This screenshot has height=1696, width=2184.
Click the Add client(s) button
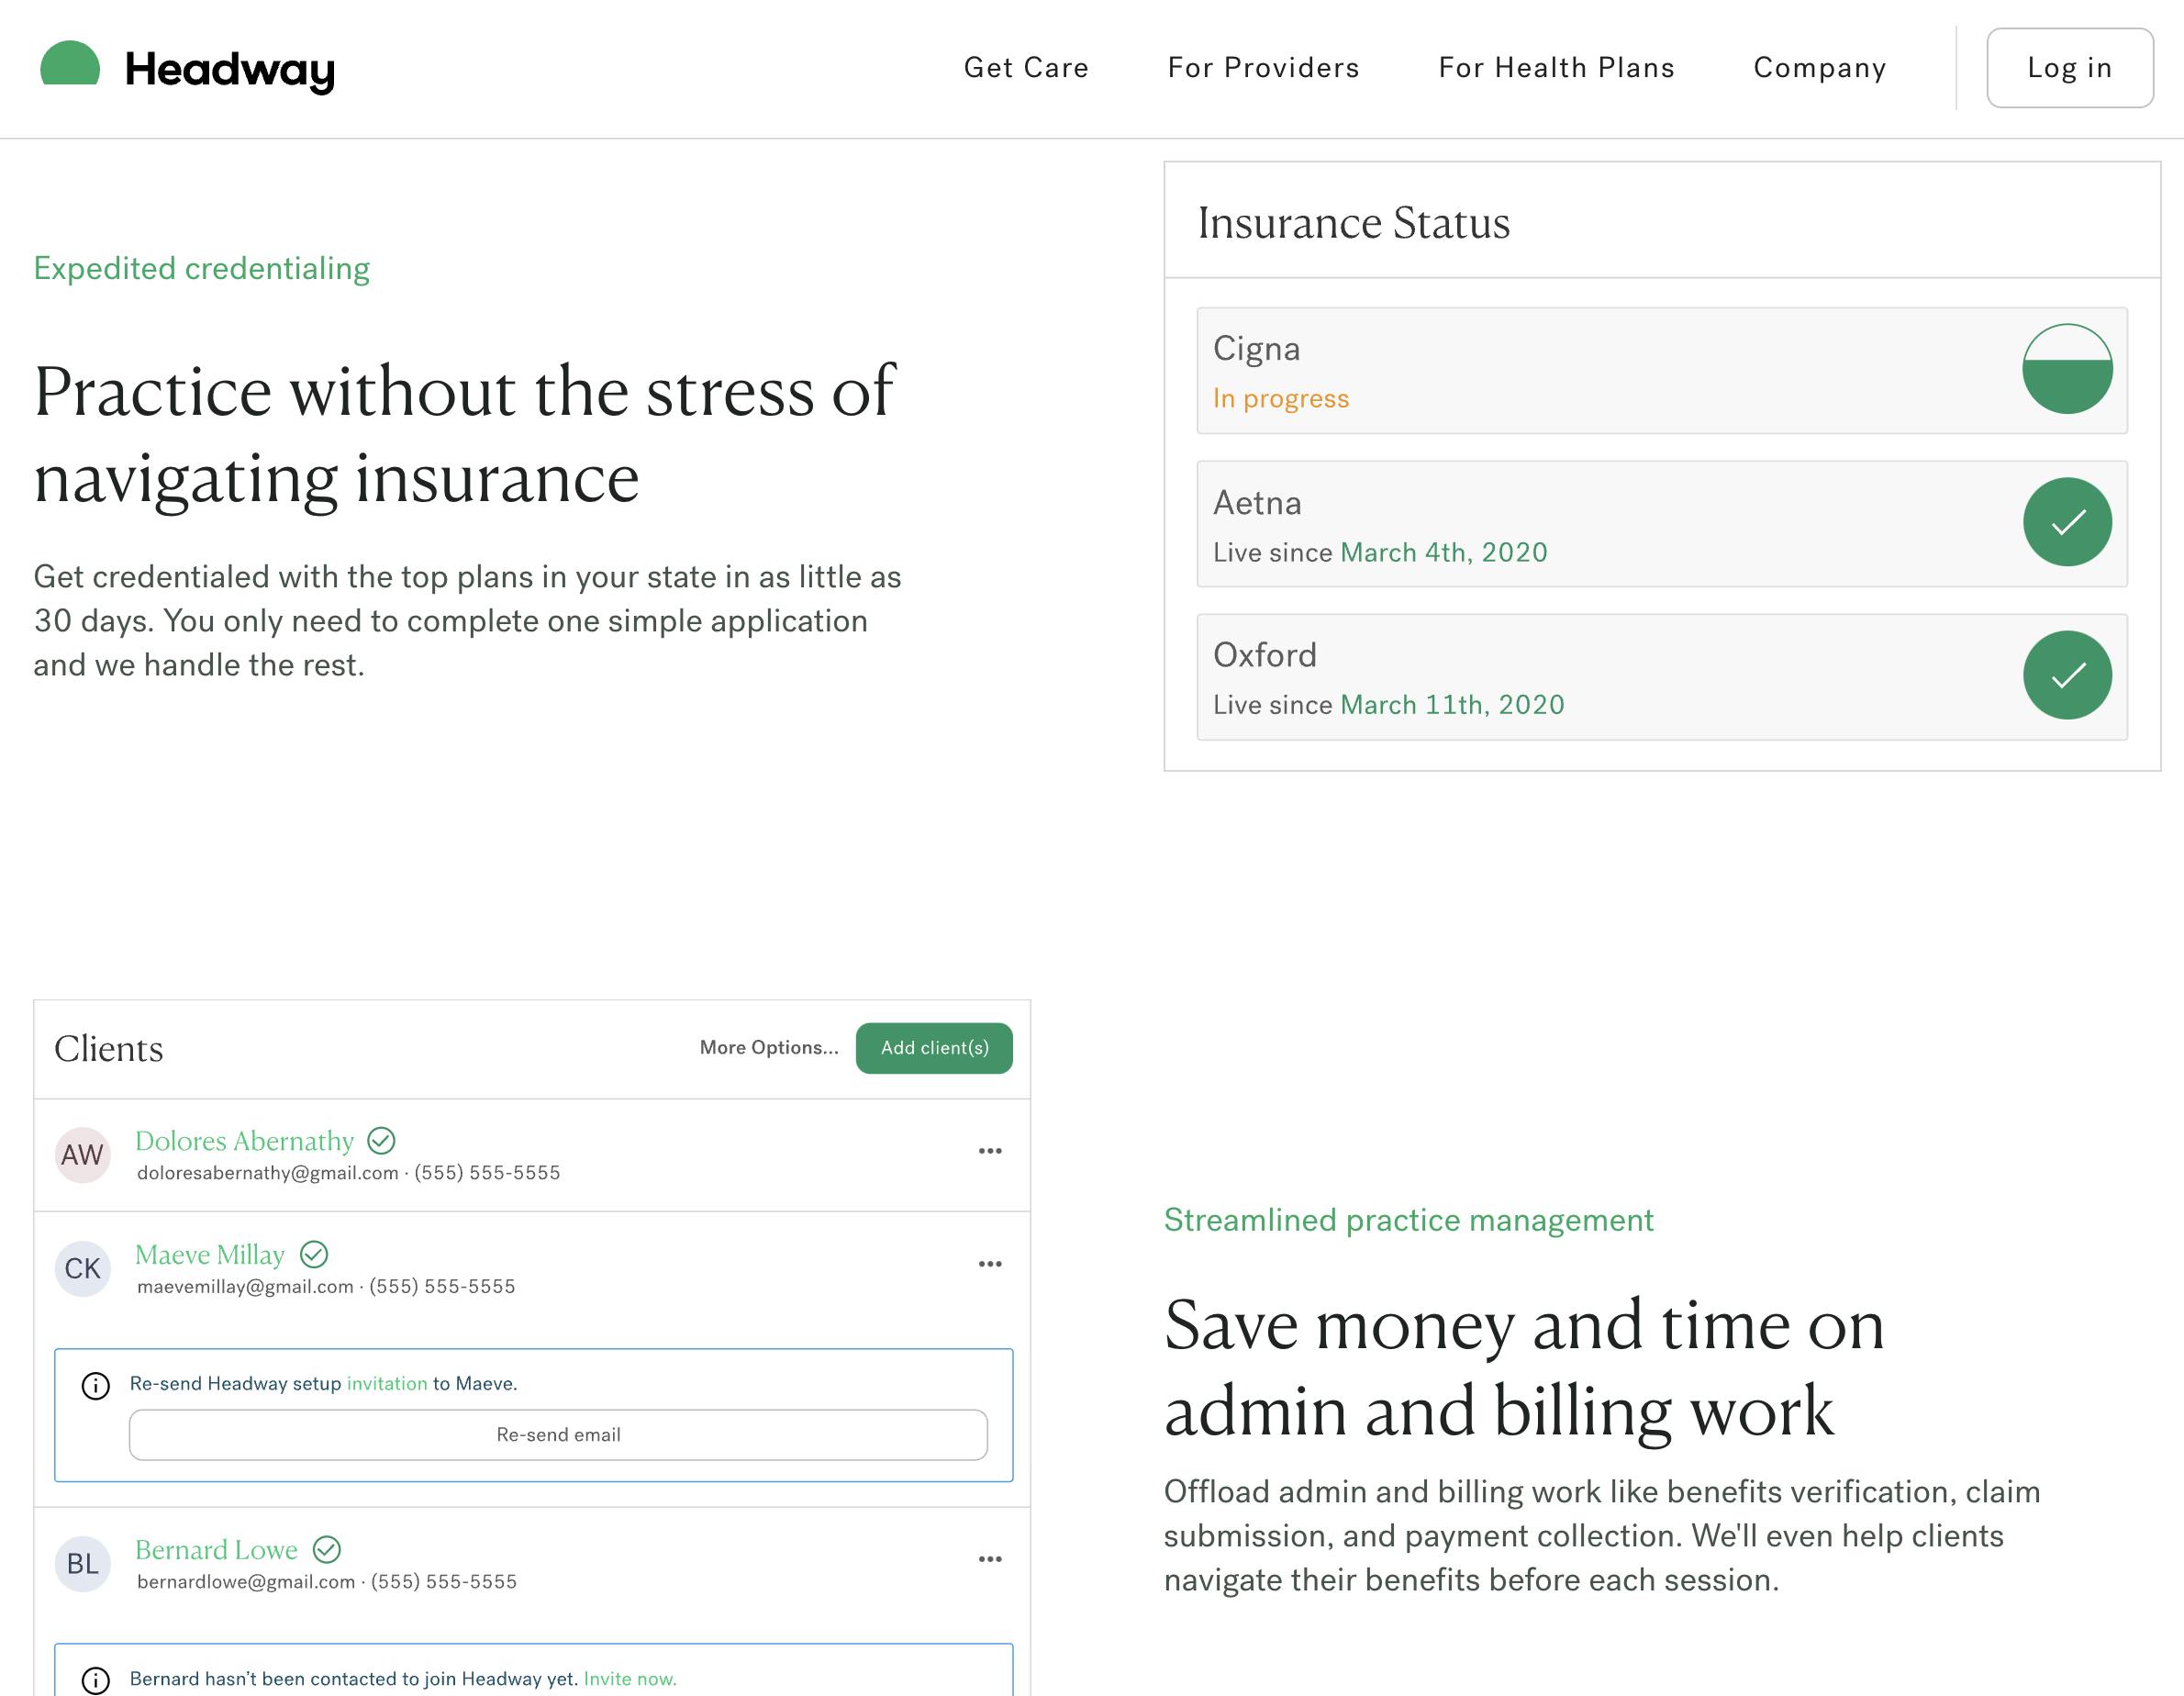[x=934, y=1048]
